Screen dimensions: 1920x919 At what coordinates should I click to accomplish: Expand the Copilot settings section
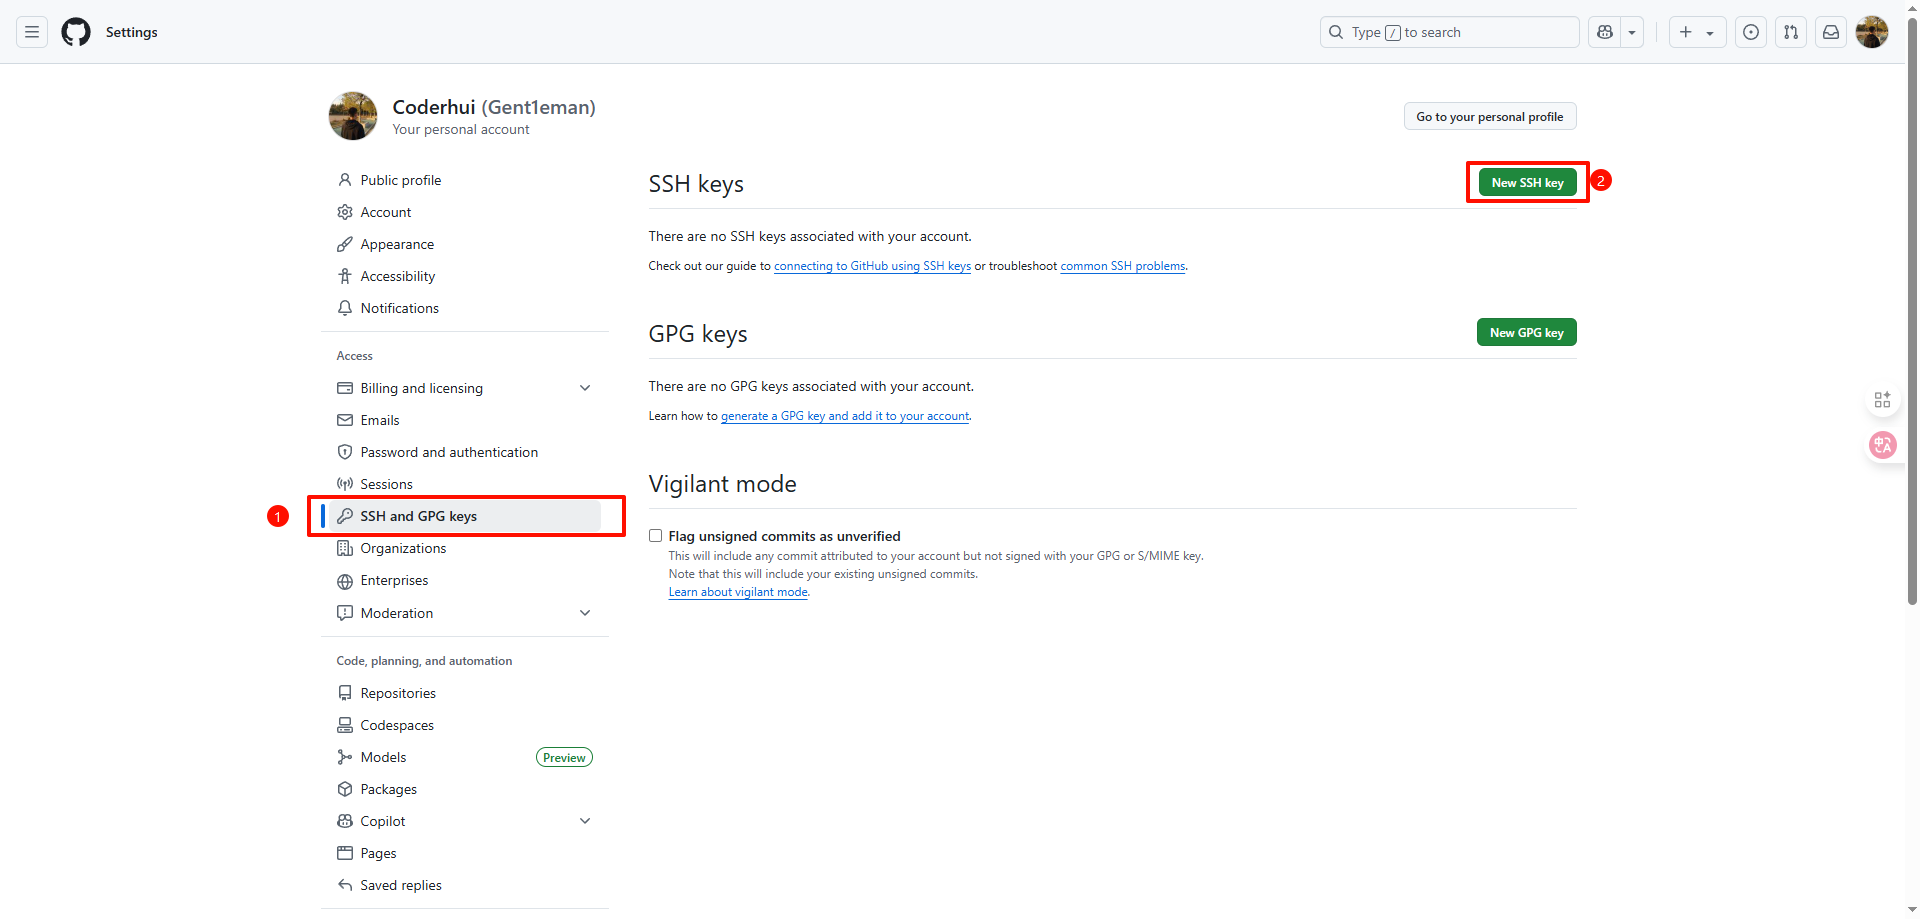[x=585, y=821]
